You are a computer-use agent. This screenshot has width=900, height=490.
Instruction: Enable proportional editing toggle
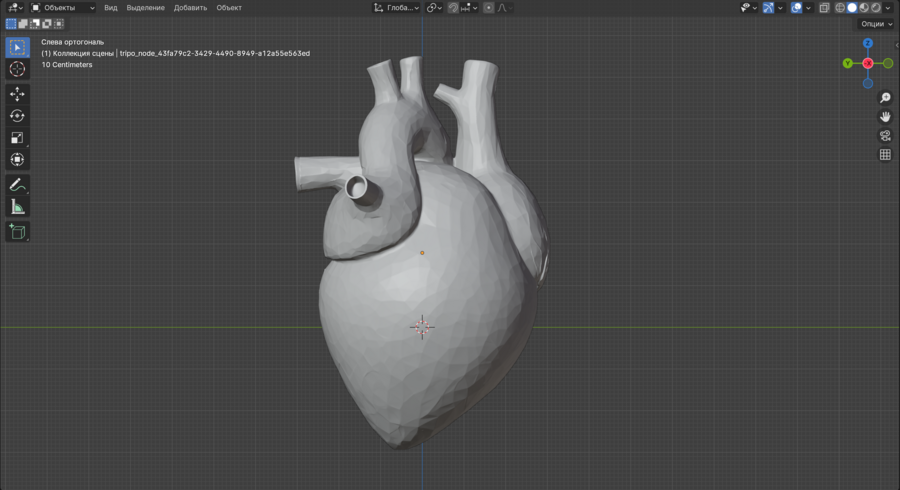click(488, 8)
